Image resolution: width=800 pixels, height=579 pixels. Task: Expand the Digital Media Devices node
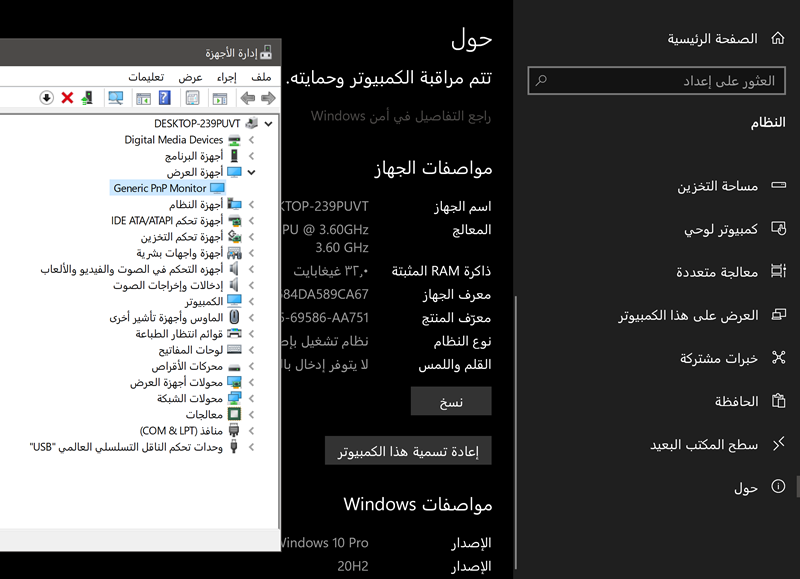[x=252, y=140]
